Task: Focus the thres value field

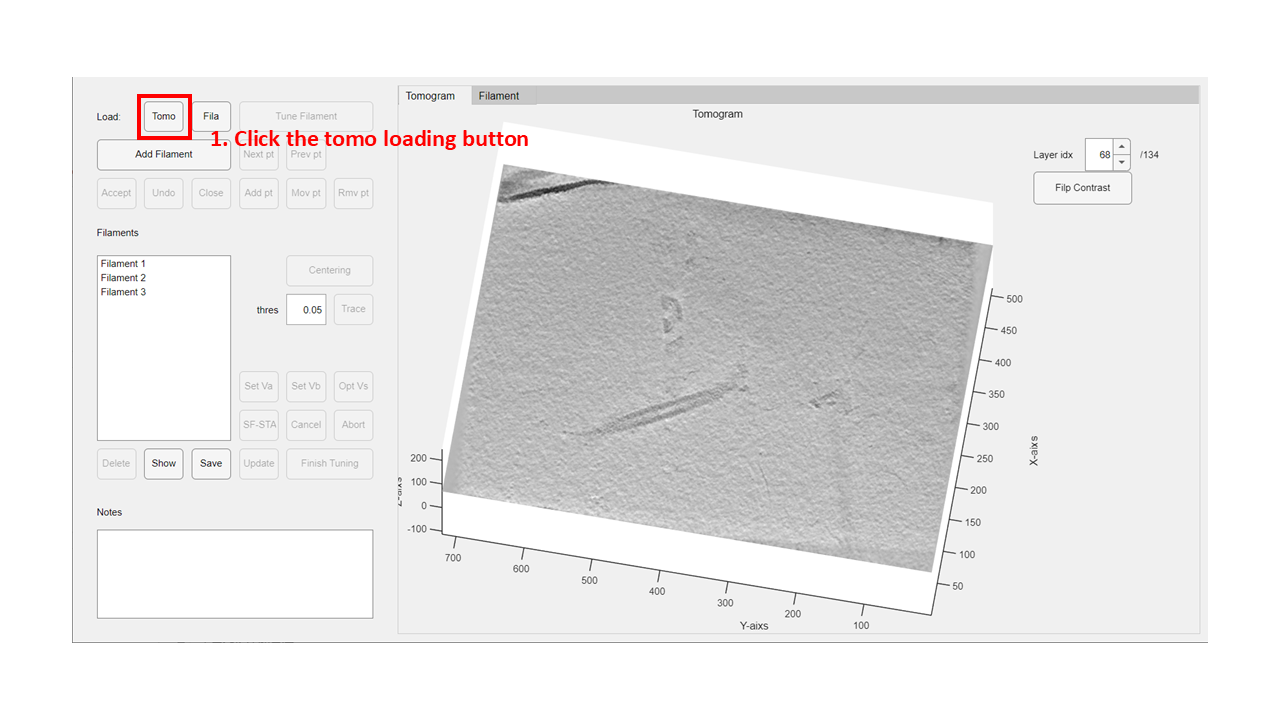Action: pyautogui.click(x=306, y=309)
